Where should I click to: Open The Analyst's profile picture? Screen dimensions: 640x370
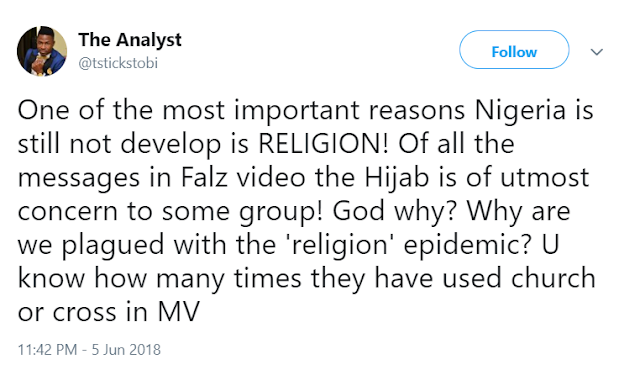(42, 51)
